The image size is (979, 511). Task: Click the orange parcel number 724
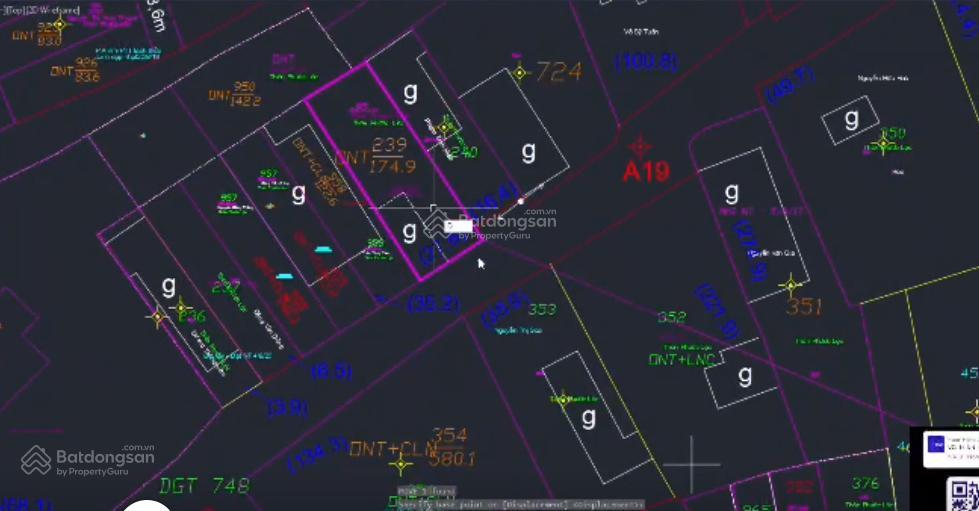point(559,71)
